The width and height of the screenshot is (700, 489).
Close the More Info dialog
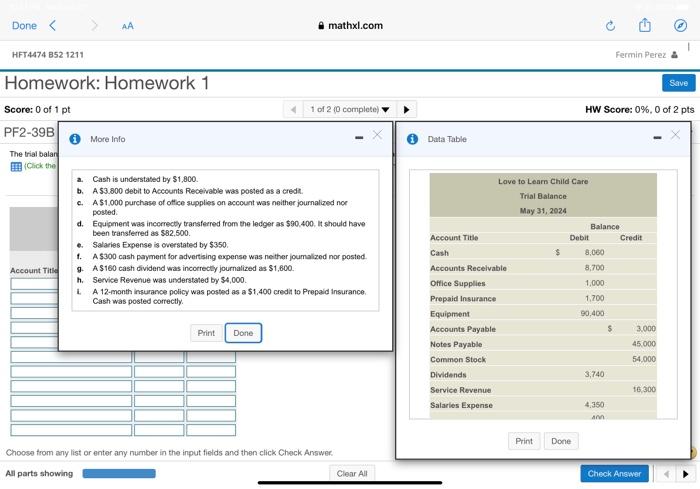[377, 135]
